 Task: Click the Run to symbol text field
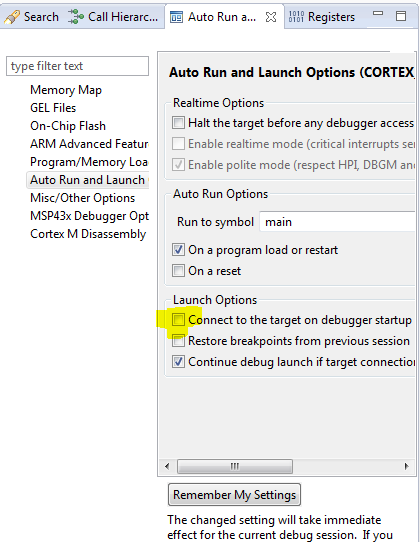pos(337,222)
